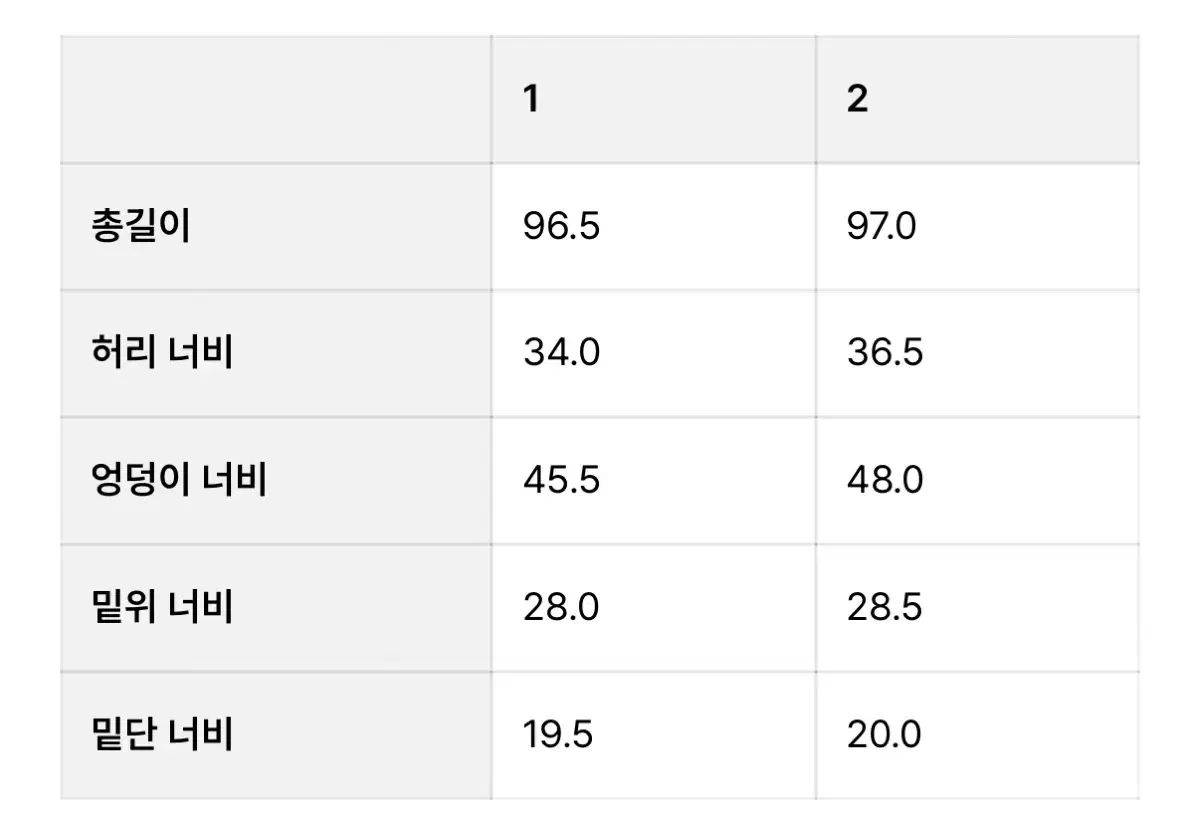Click the size 1 column header
The image size is (1200, 835).
pyautogui.click(x=531, y=99)
